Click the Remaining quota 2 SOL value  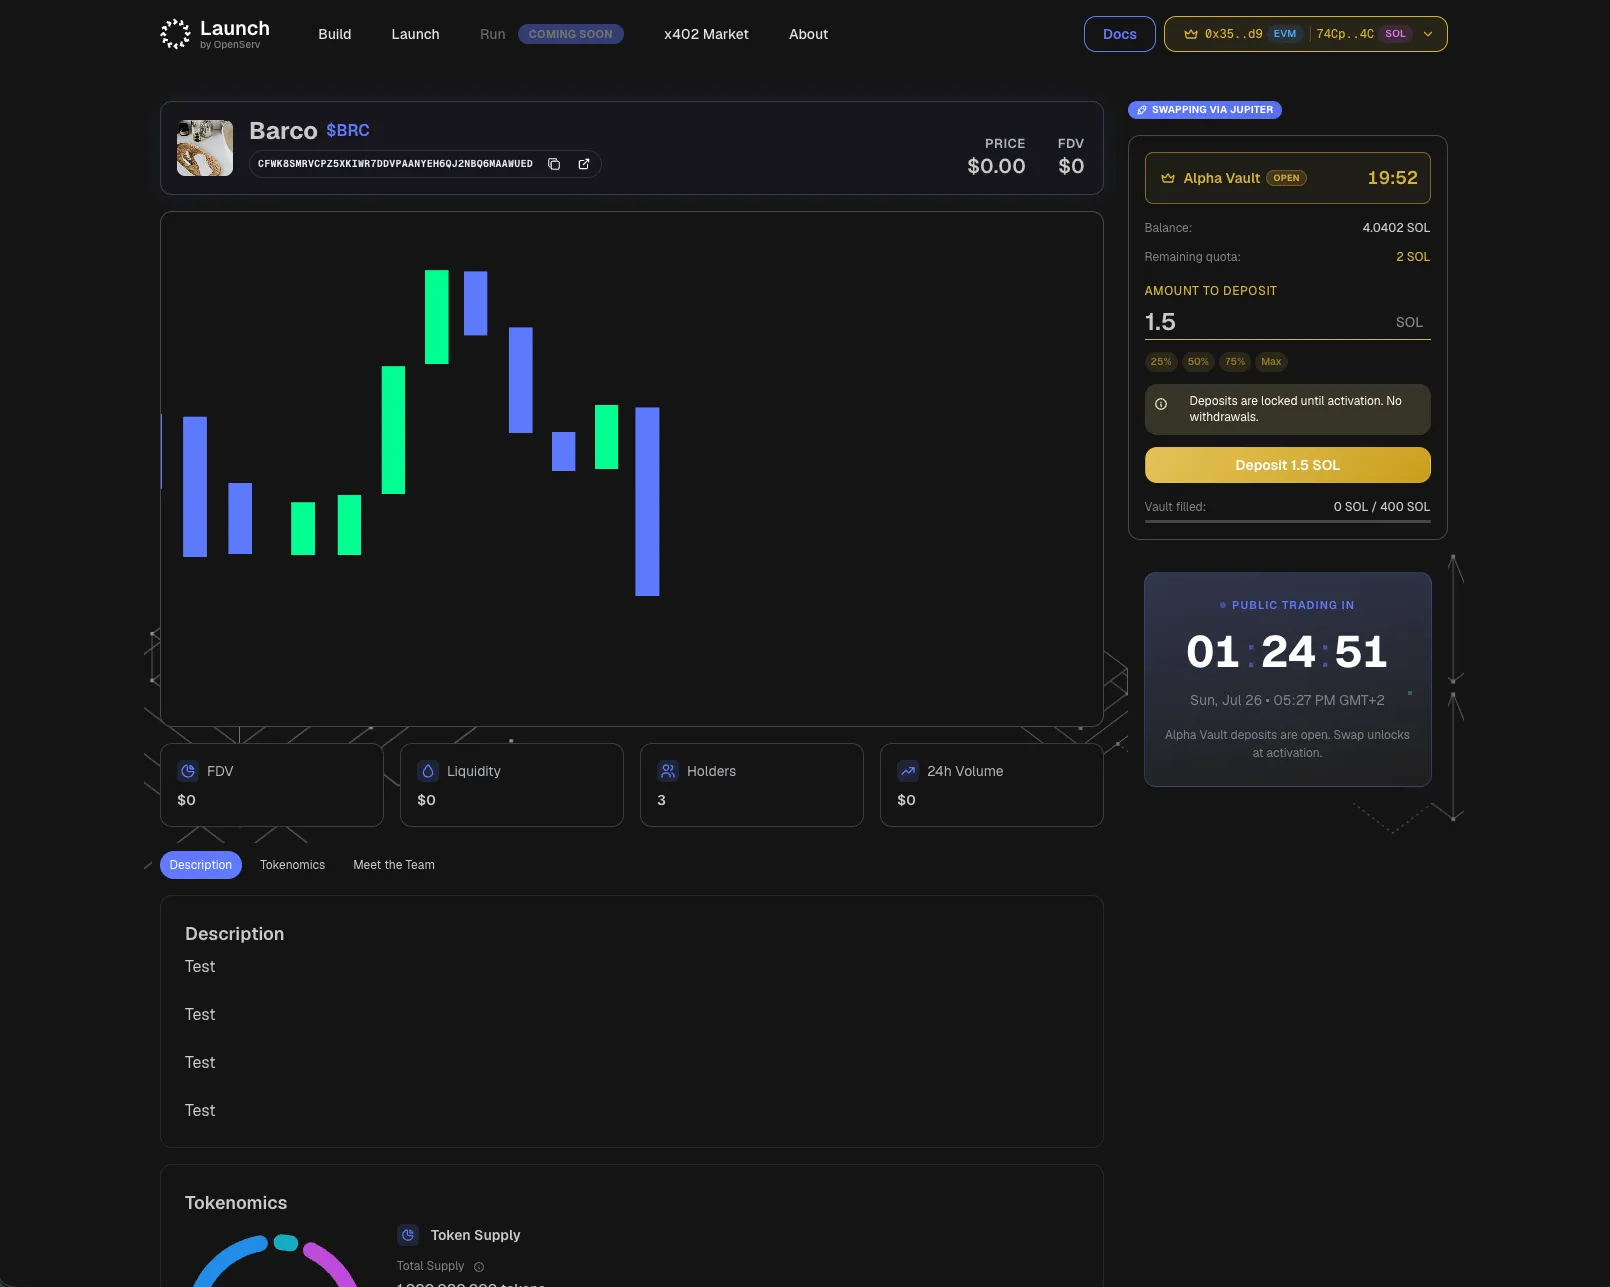pos(1413,257)
